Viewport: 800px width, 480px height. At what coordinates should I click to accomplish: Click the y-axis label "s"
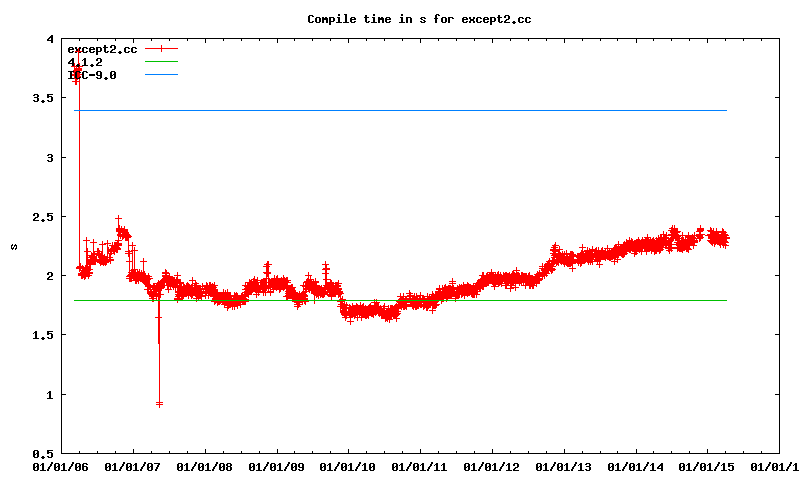(12, 246)
